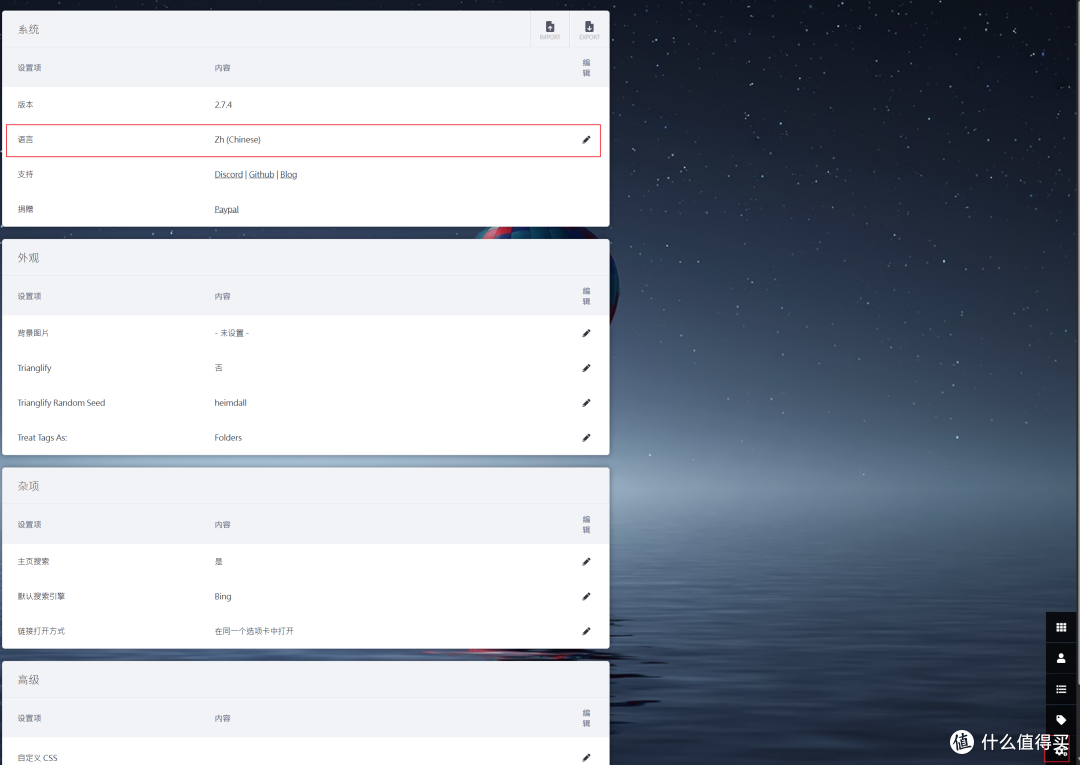Click the Trianglify Random Seed label
The width and height of the screenshot is (1080, 765).
click(61, 403)
